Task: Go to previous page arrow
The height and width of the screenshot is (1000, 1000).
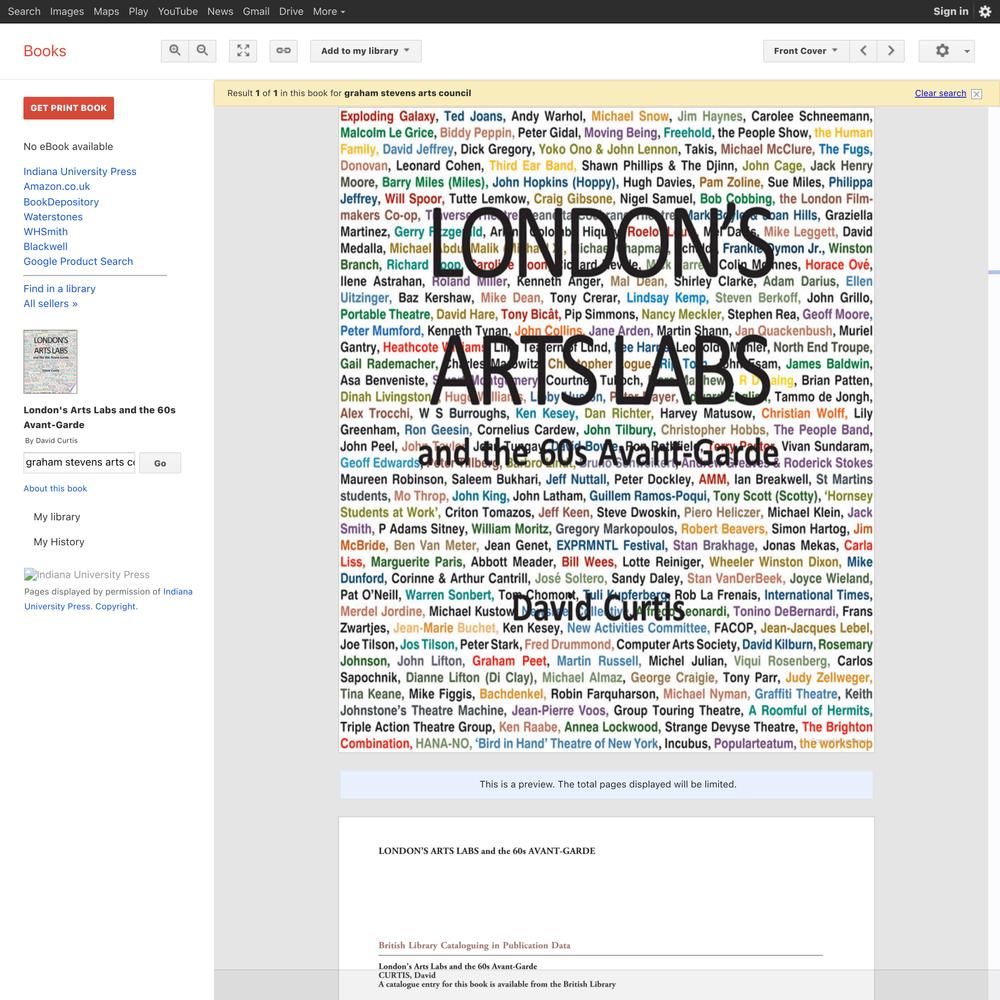Action: (864, 50)
